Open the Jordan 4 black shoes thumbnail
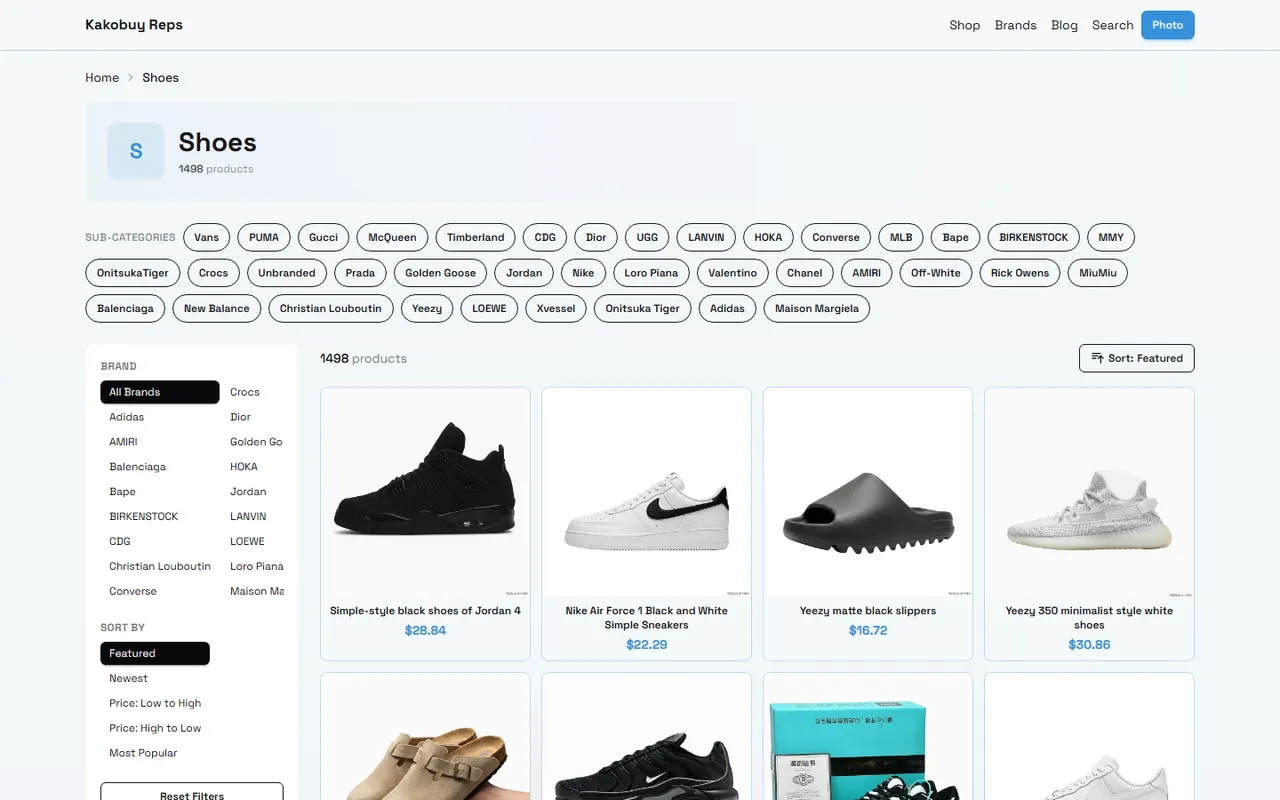The height and width of the screenshot is (800, 1280). click(425, 492)
